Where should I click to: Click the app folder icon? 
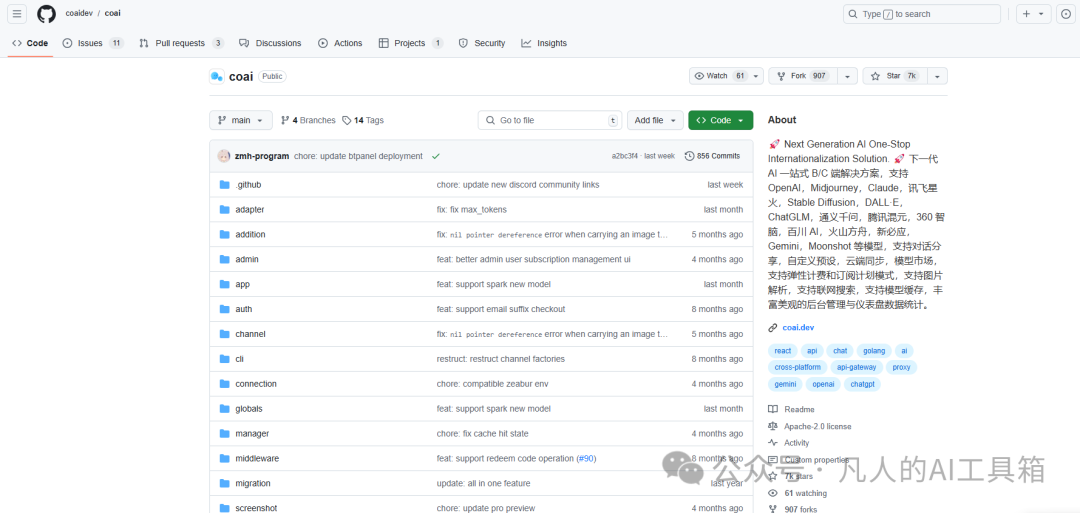coord(224,284)
